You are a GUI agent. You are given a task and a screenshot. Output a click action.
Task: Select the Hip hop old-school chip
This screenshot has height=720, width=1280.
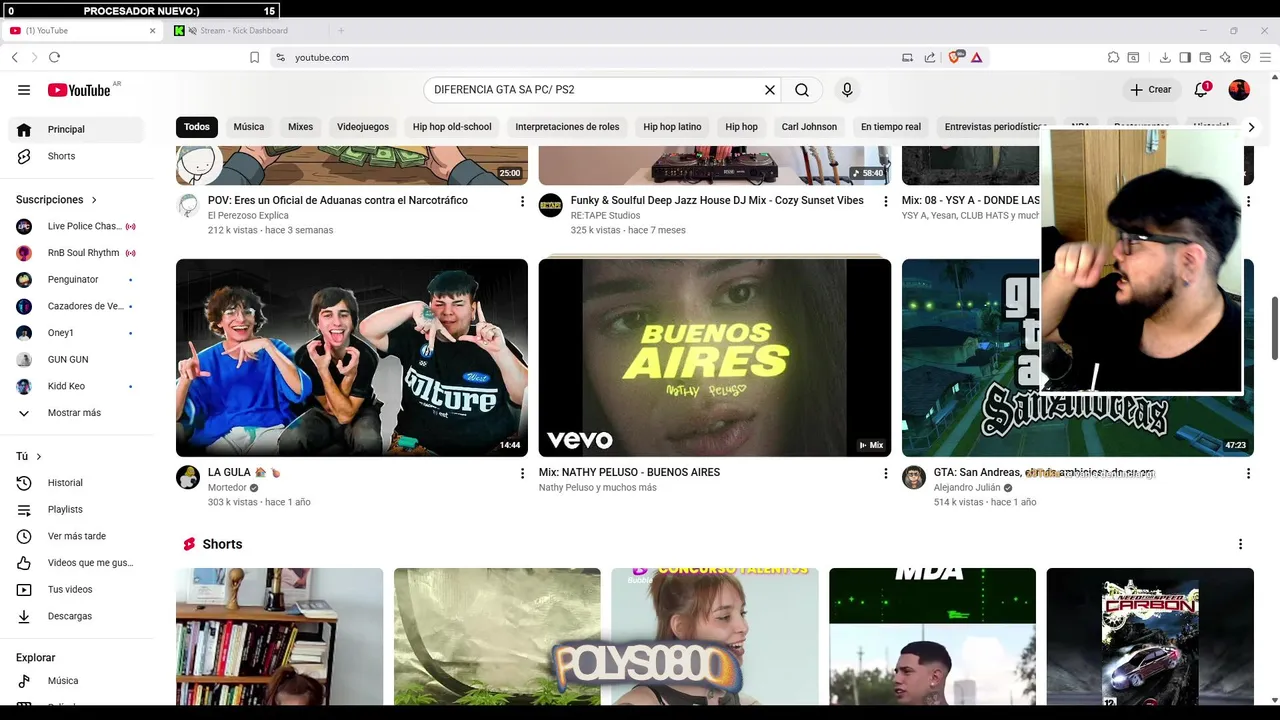pyautogui.click(x=452, y=127)
